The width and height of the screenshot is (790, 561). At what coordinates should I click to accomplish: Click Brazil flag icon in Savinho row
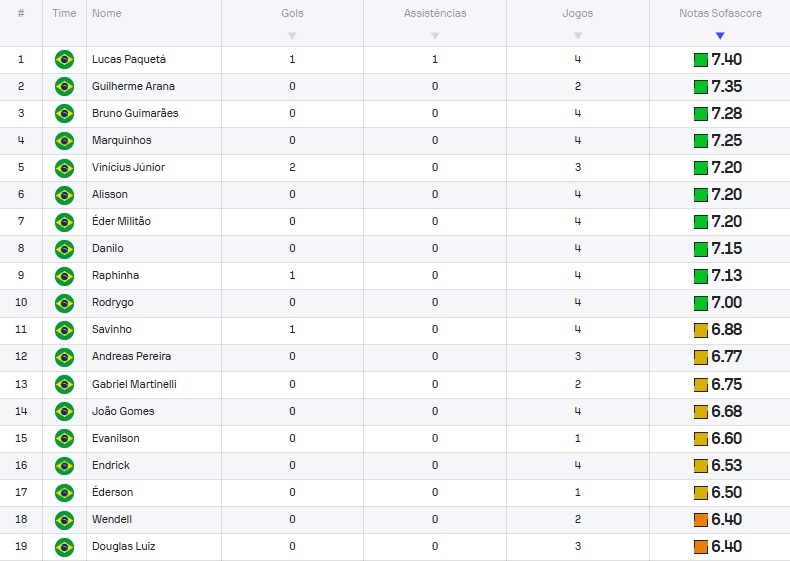(64, 330)
